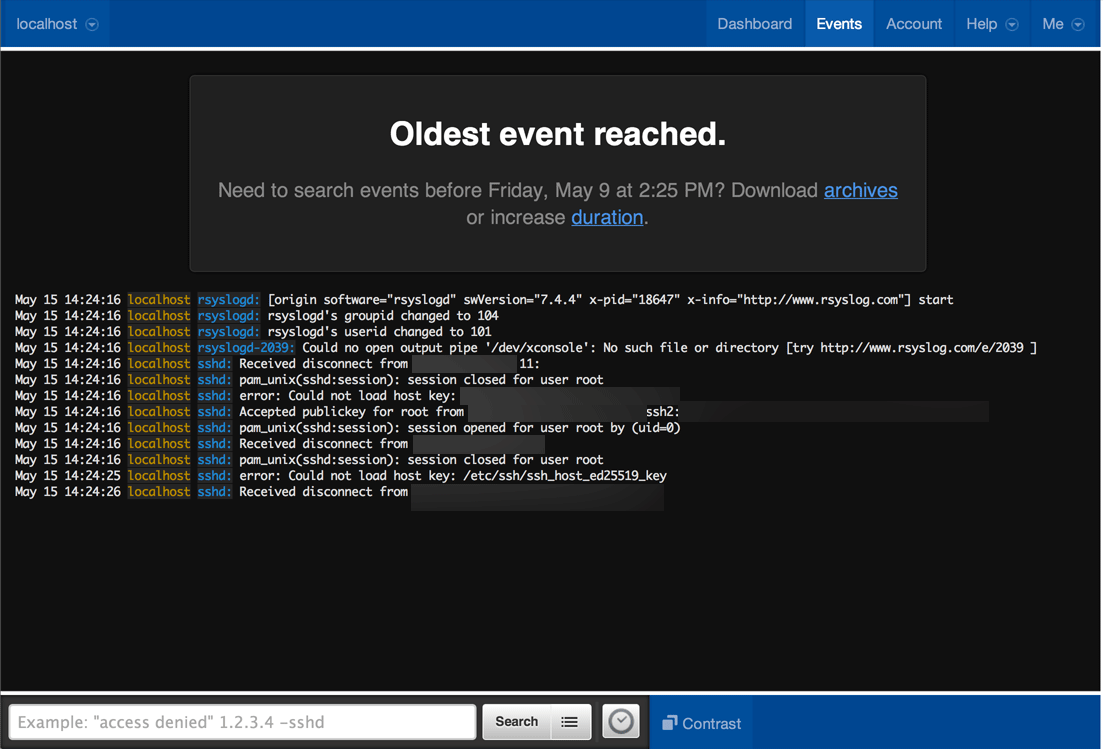This screenshot has width=1103, height=749.
Task: Click the Contrast squares icon
Action: tap(670, 722)
